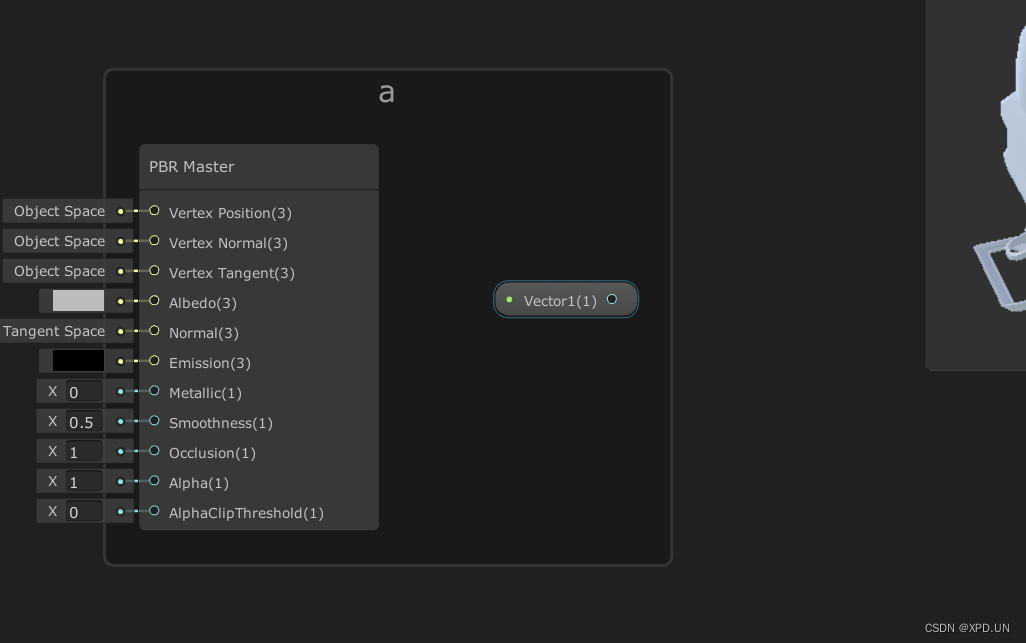
Task: Click the Normal(3) input port circle
Action: coord(154,331)
